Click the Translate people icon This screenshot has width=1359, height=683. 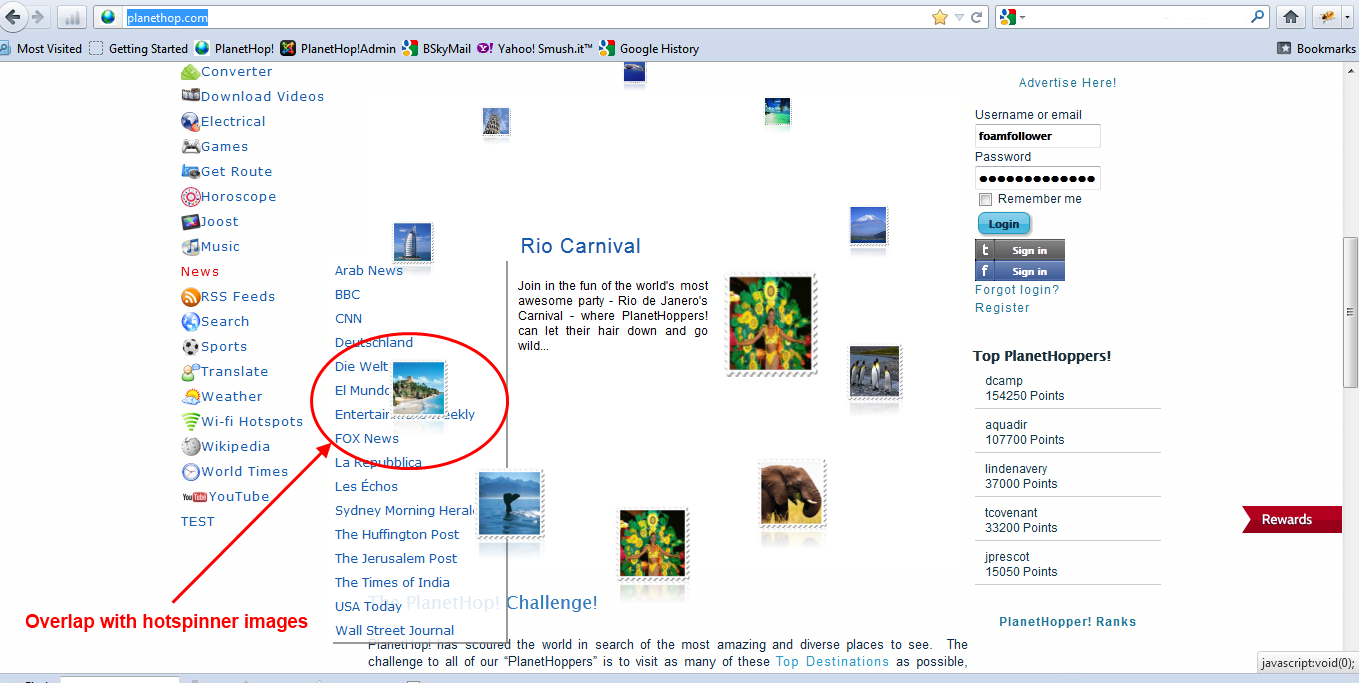pos(190,372)
